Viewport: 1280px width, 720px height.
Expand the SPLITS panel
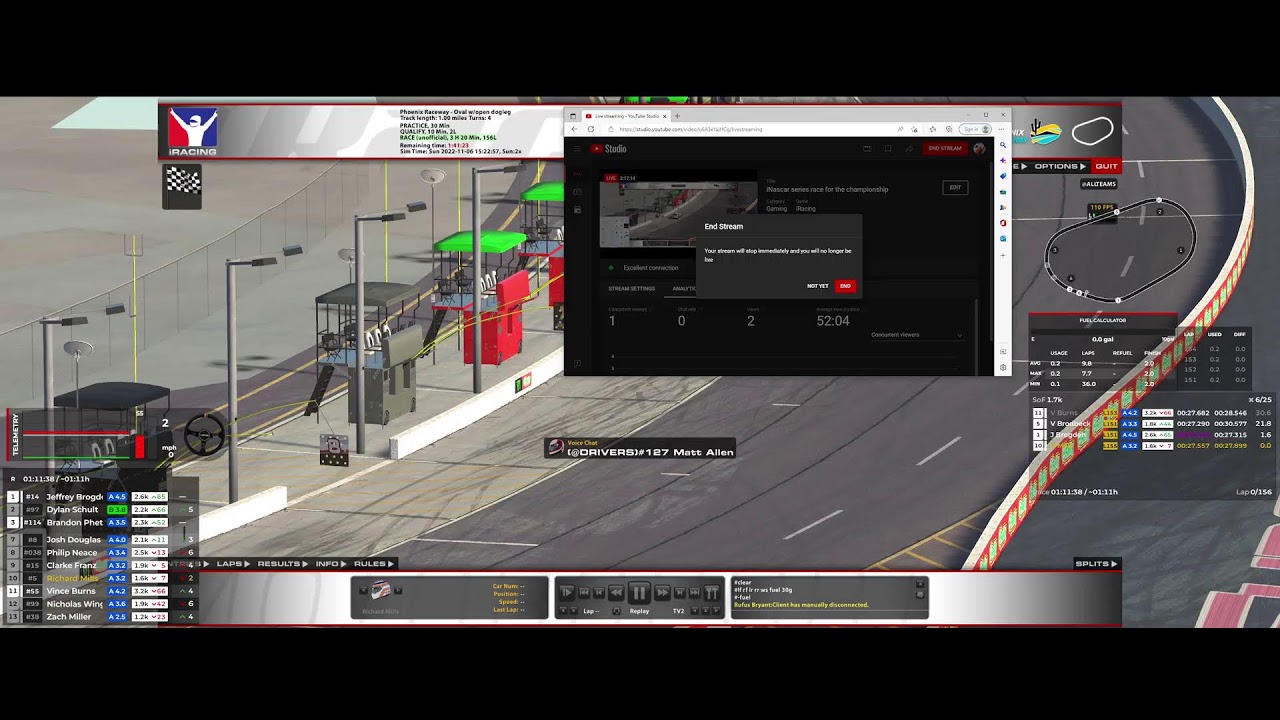[x=1096, y=564]
